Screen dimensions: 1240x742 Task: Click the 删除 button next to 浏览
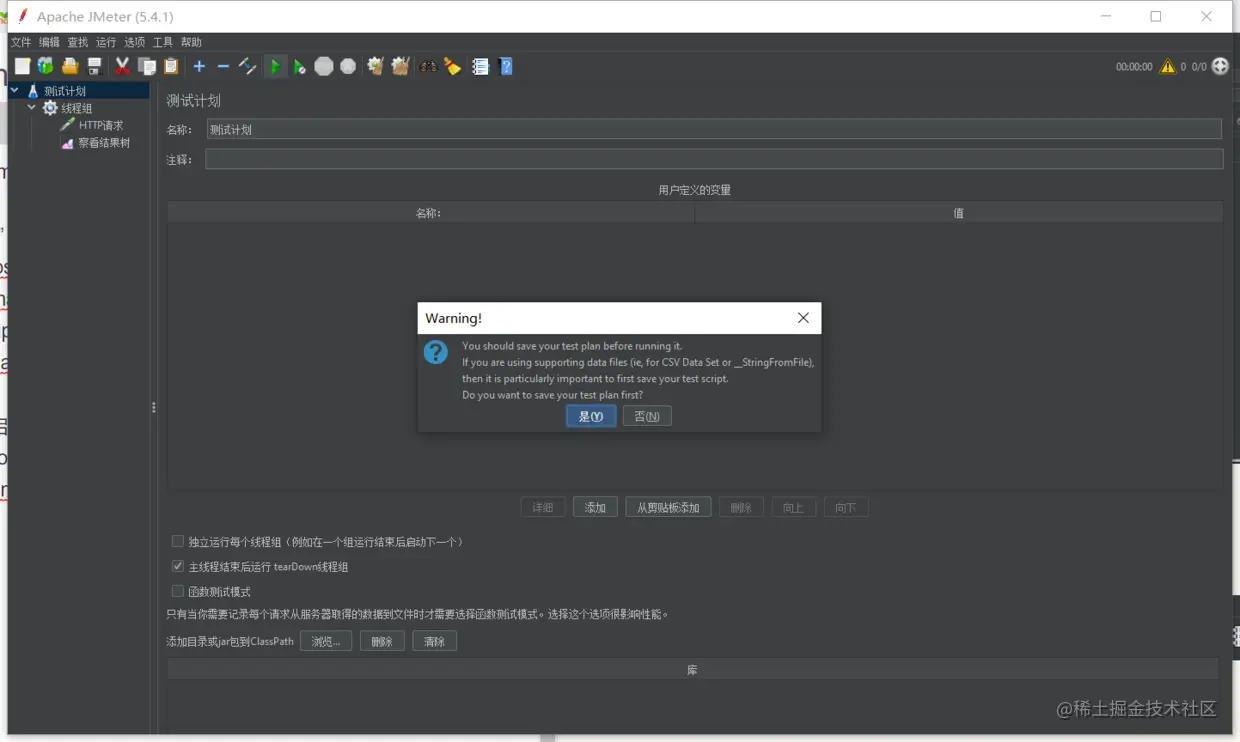pos(382,641)
